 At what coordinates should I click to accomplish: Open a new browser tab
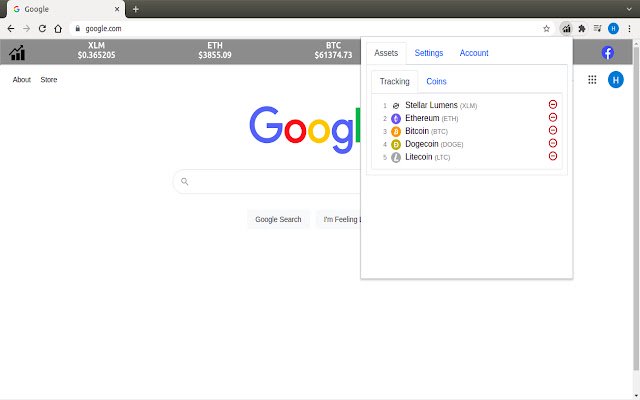click(136, 9)
